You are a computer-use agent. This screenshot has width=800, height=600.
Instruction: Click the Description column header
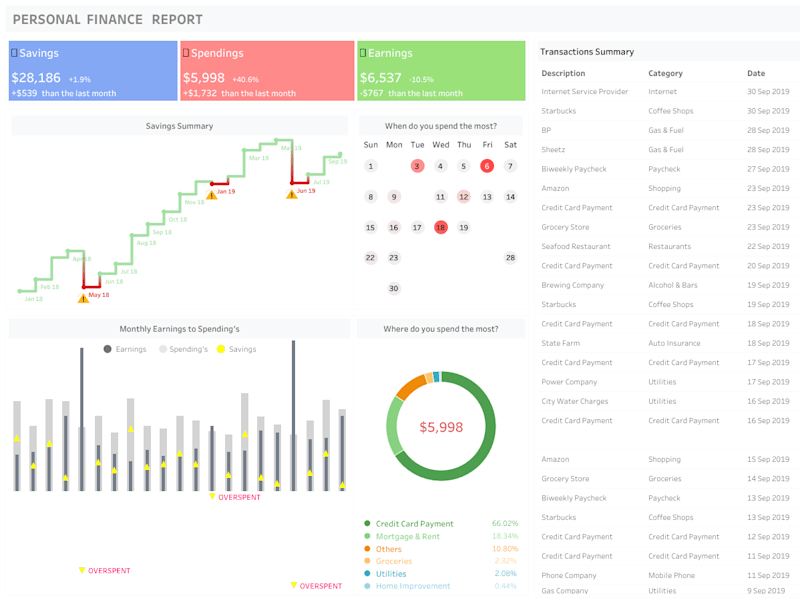(x=563, y=73)
